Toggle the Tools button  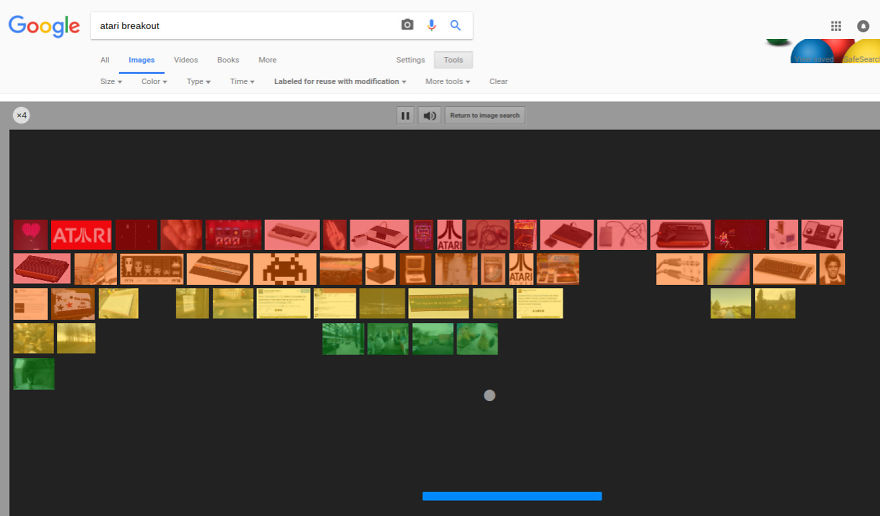coord(453,60)
